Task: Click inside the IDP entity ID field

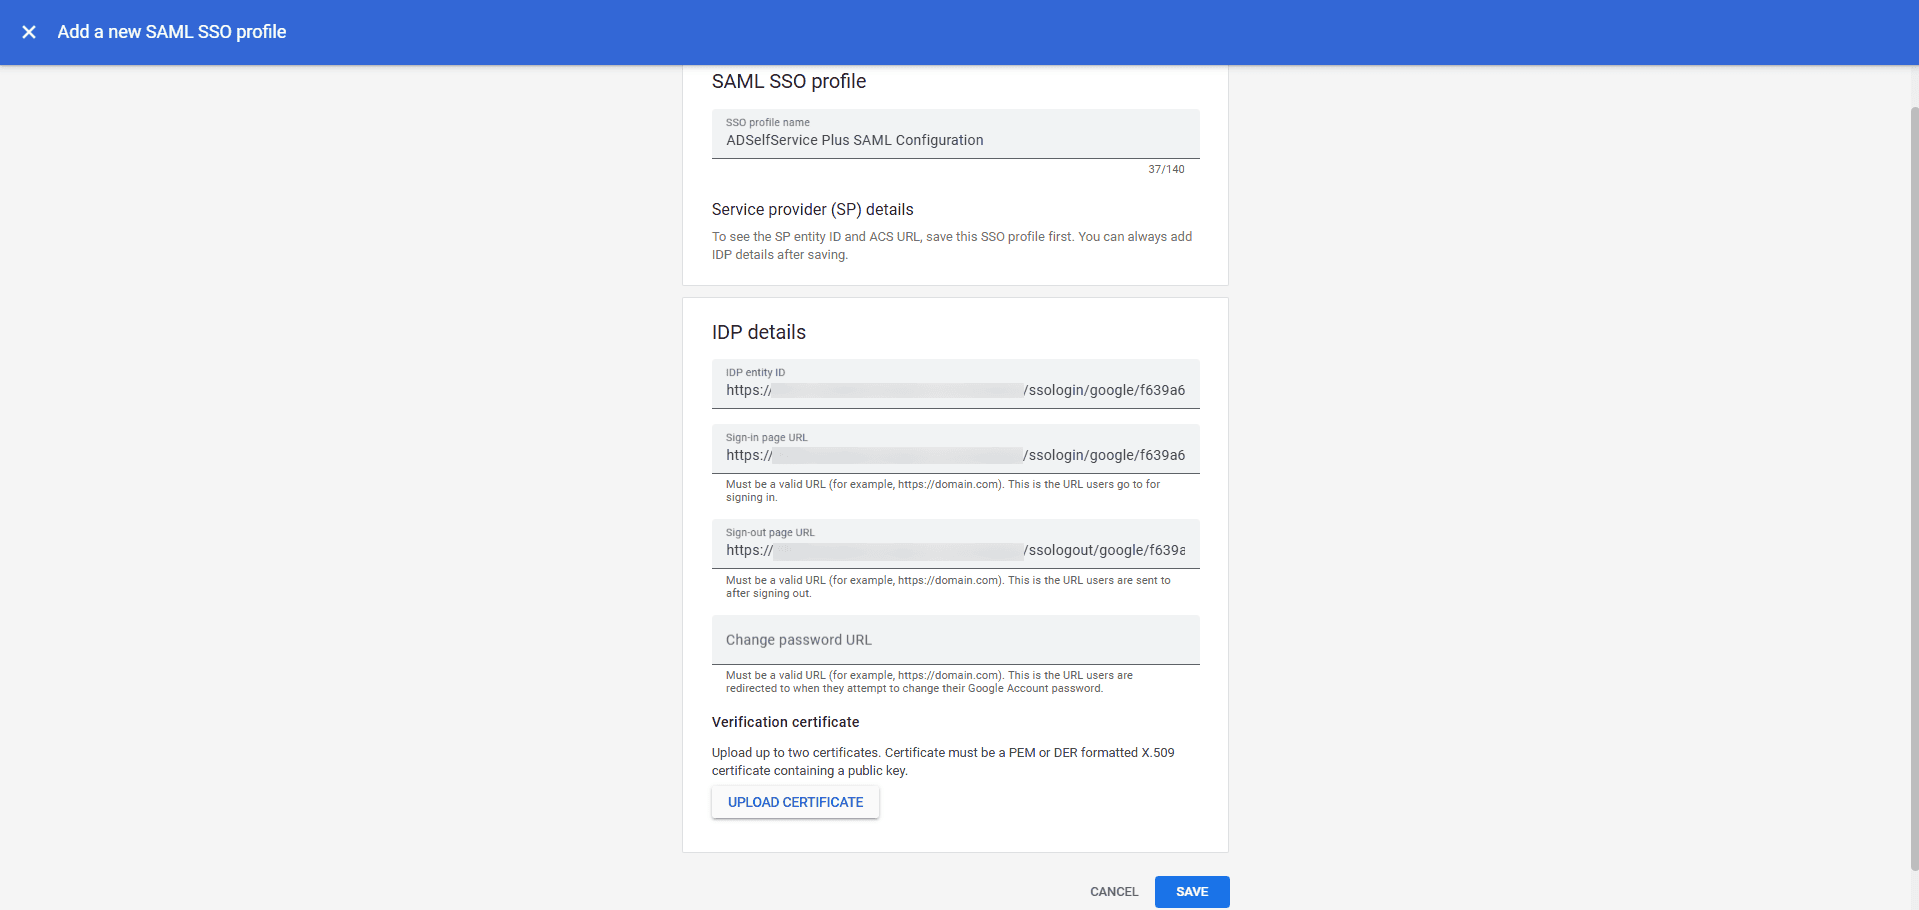Action: [954, 390]
